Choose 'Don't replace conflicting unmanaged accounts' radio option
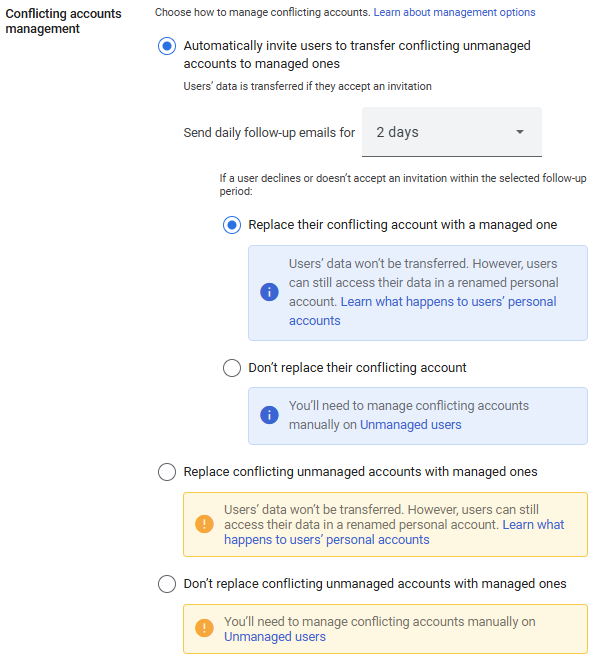 tap(167, 584)
